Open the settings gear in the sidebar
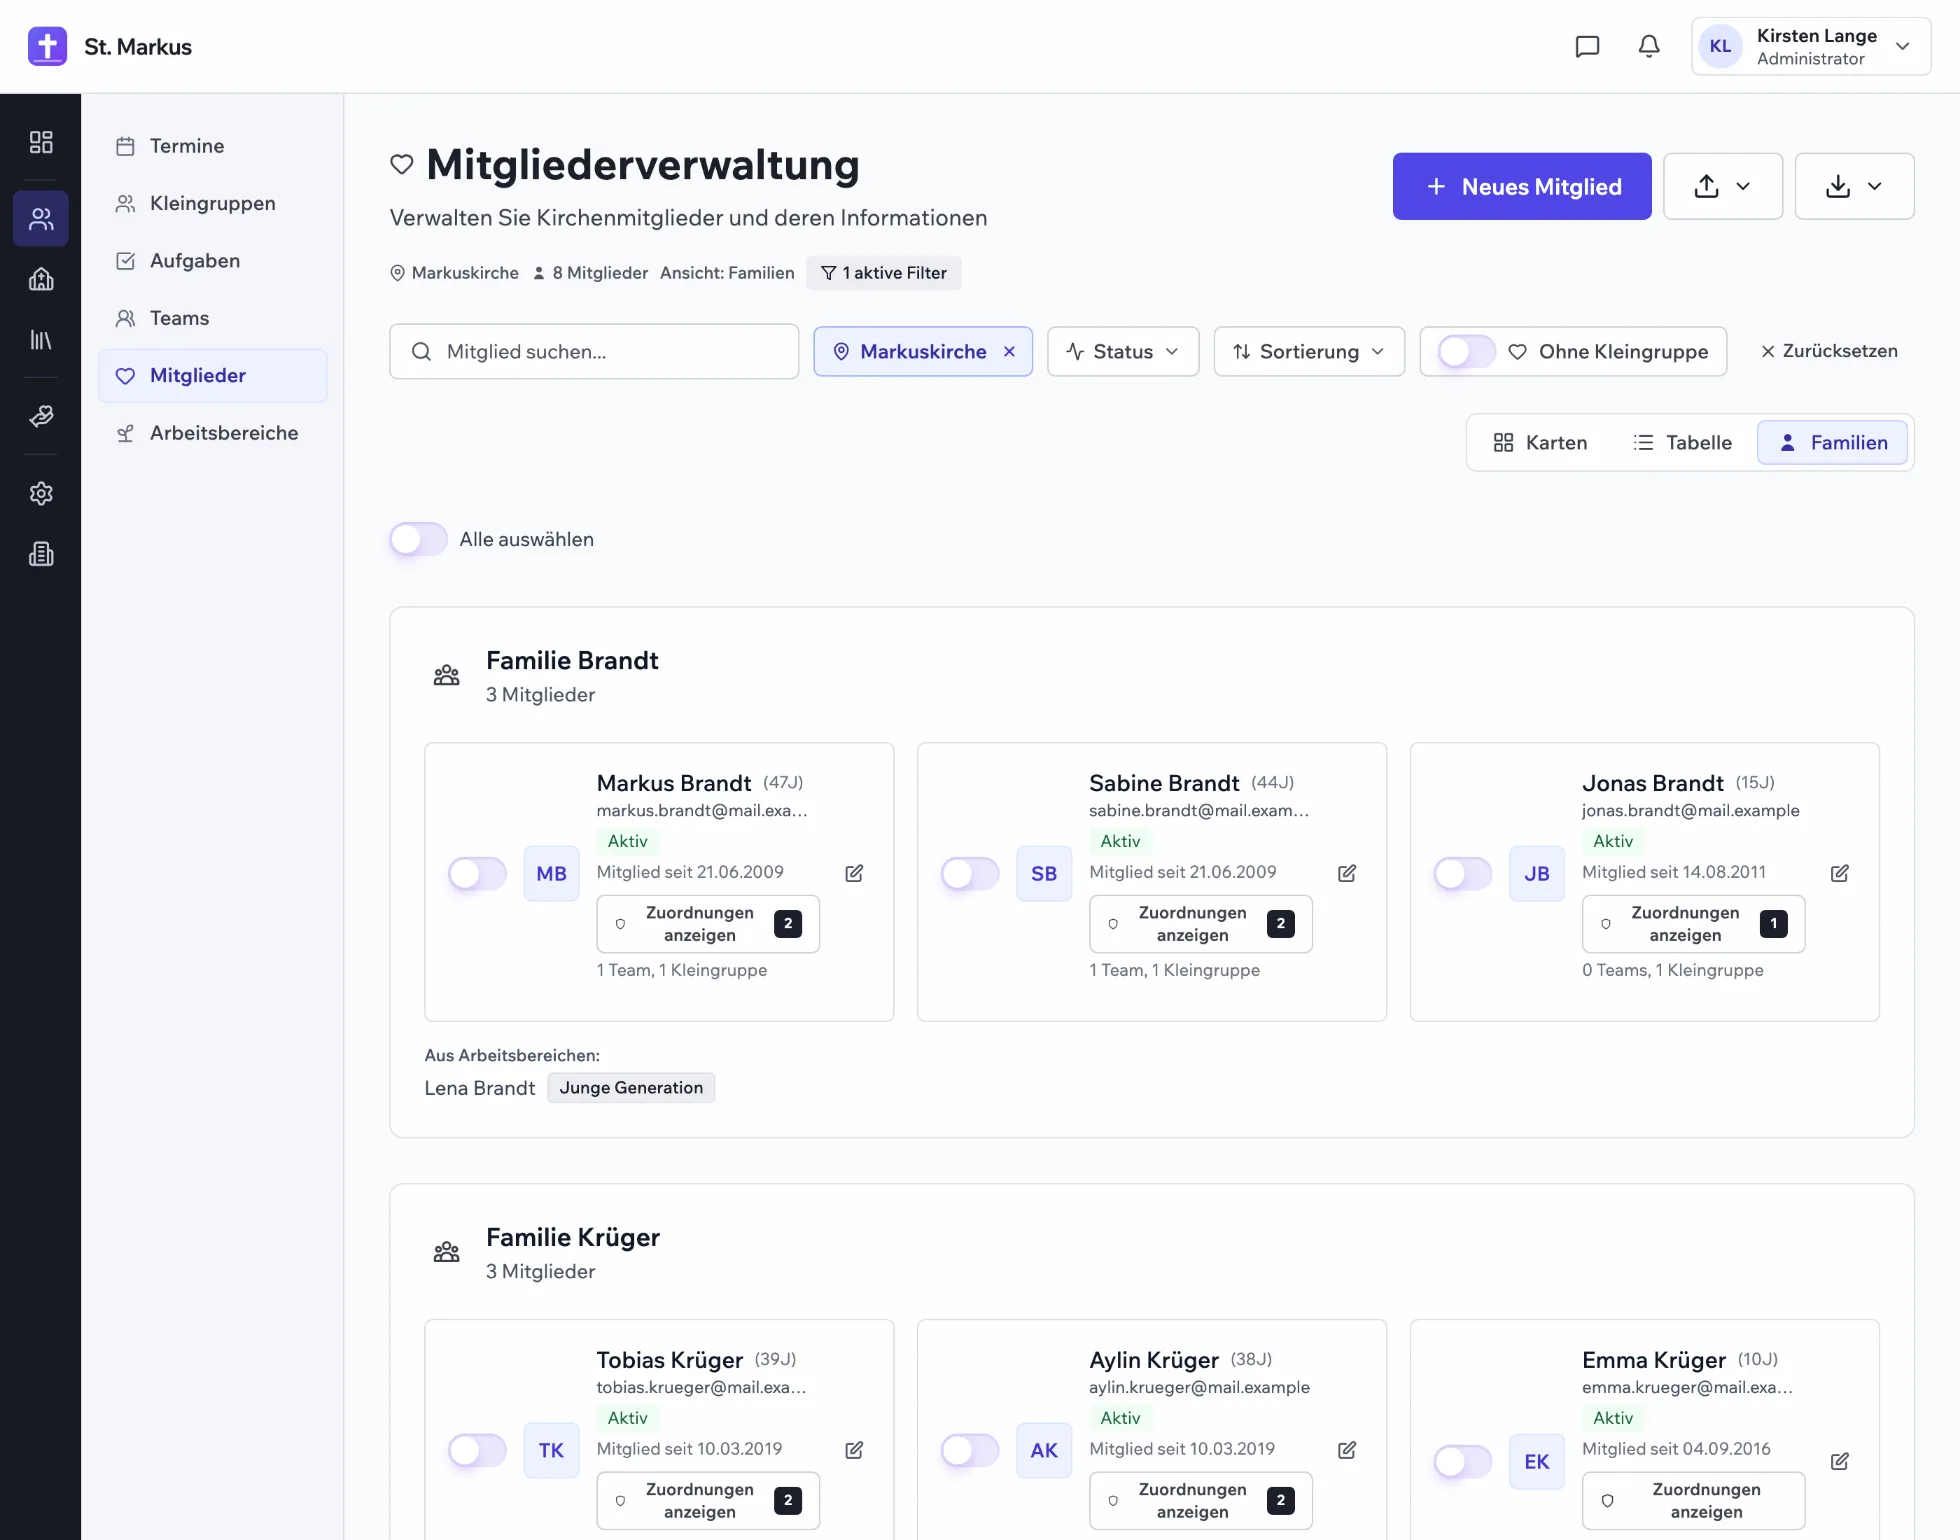The image size is (1960, 1540). (41, 493)
